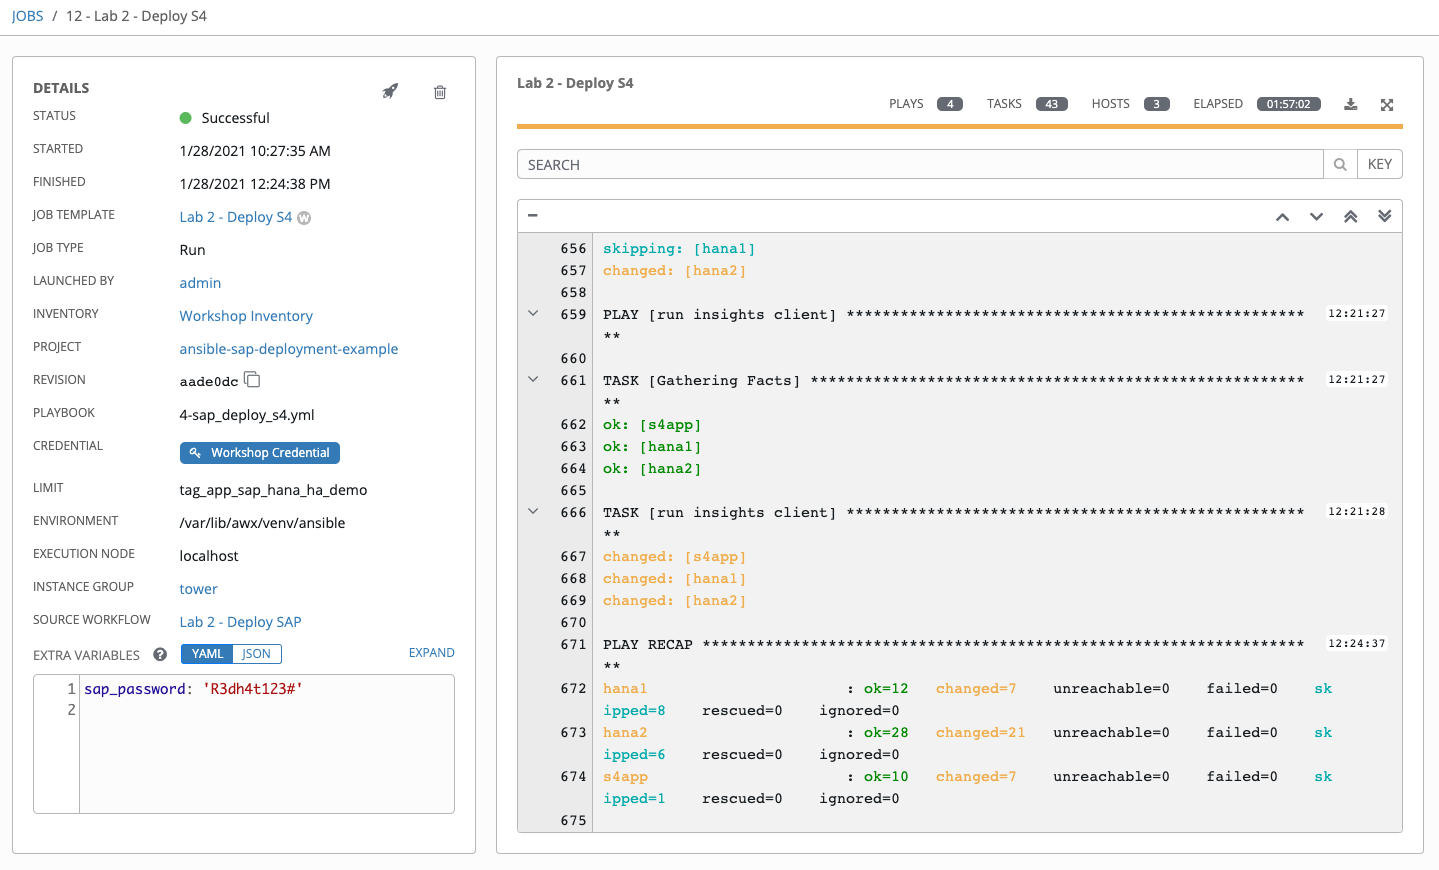Click hana1 recap row line 672
The width and height of the screenshot is (1439, 870).
pos(967,699)
